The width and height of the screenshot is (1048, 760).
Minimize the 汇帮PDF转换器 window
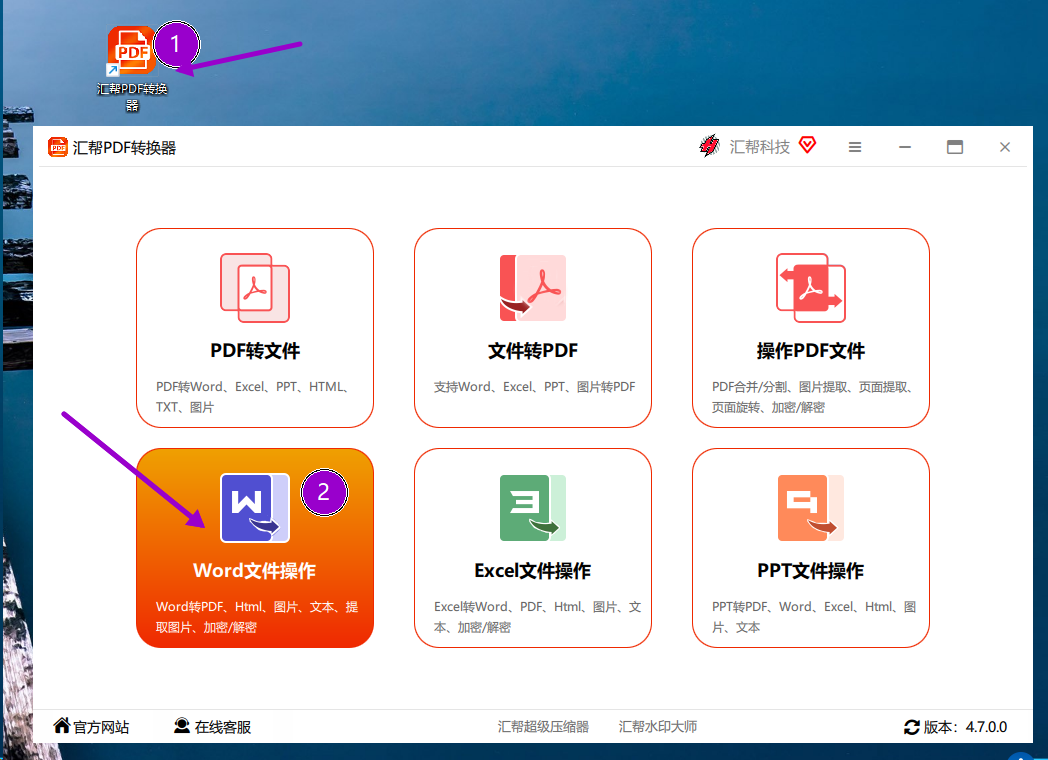(905, 147)
